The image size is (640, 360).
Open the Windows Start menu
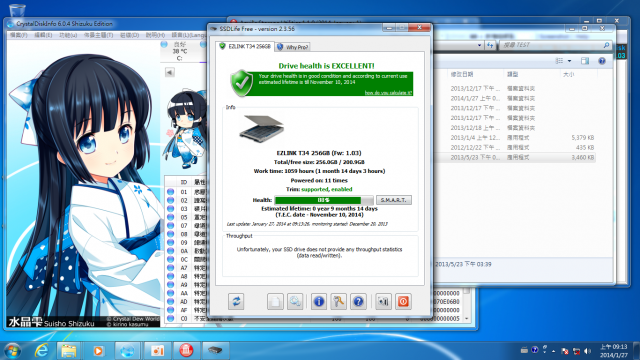[x=12, y=350]
